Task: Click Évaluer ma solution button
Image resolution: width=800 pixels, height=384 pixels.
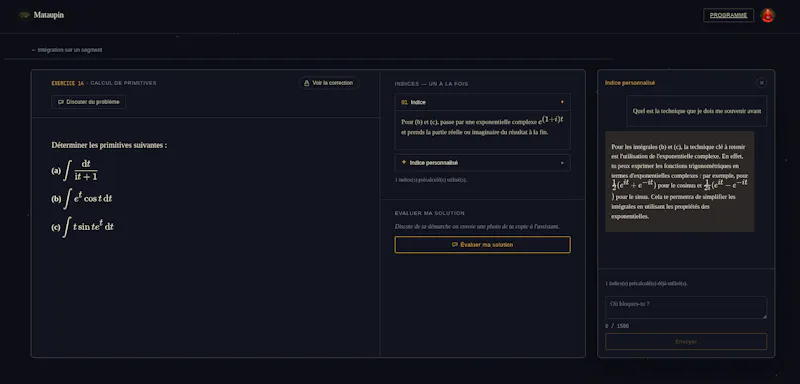Action: (x=482, y=245)
